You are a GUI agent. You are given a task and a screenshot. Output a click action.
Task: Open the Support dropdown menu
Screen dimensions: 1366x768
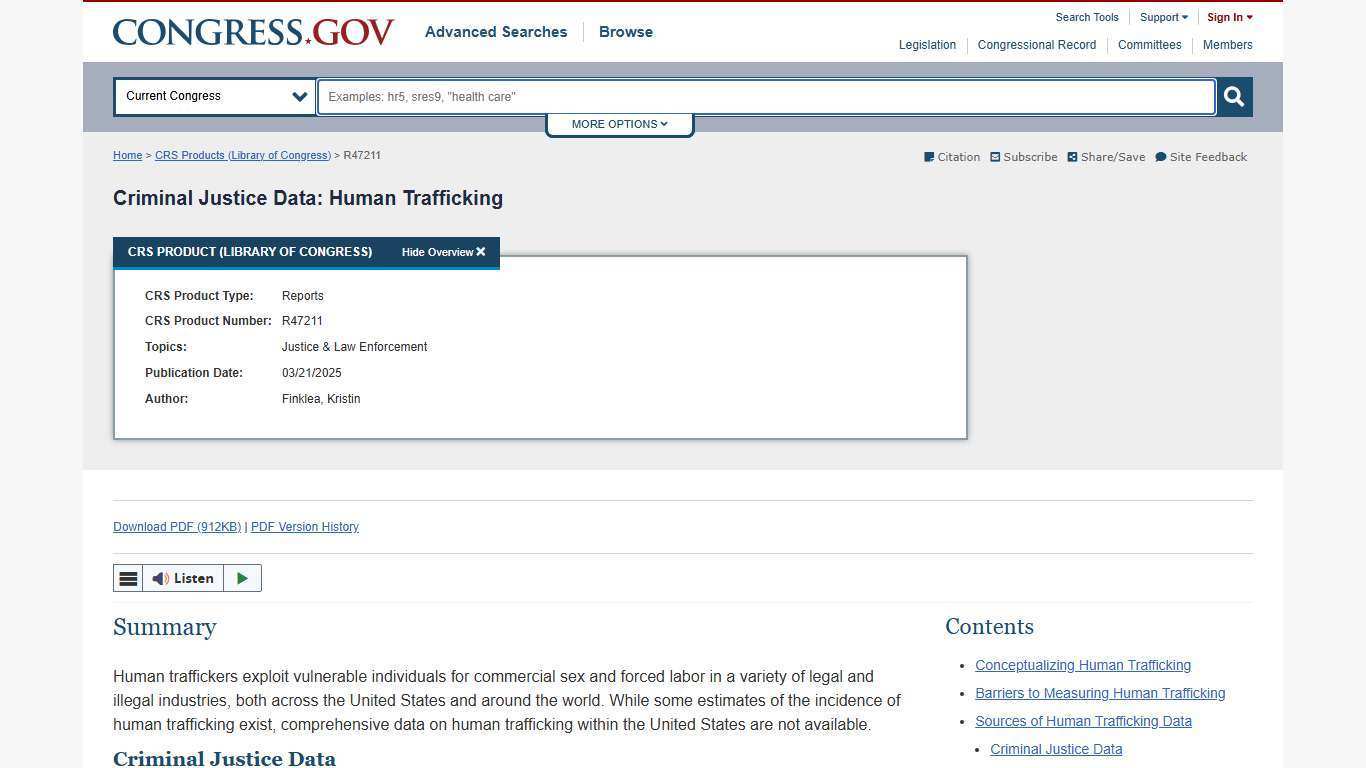click(1162, 17)
